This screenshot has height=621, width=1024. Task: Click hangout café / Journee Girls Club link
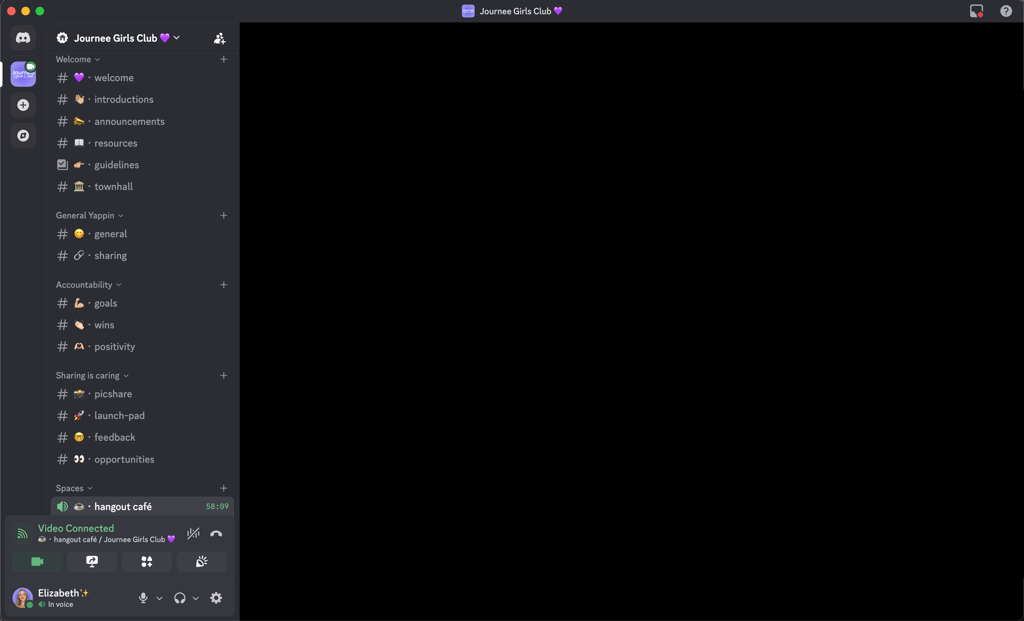[x=106, y=539]
